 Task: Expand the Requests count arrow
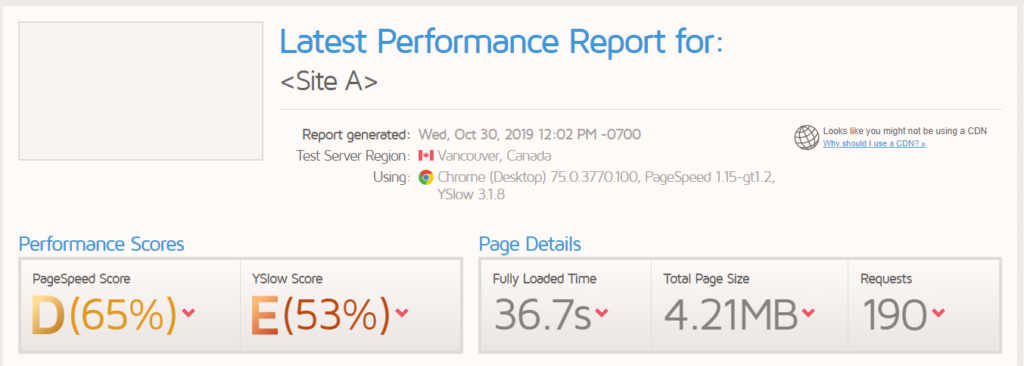[x=938, y=313]
